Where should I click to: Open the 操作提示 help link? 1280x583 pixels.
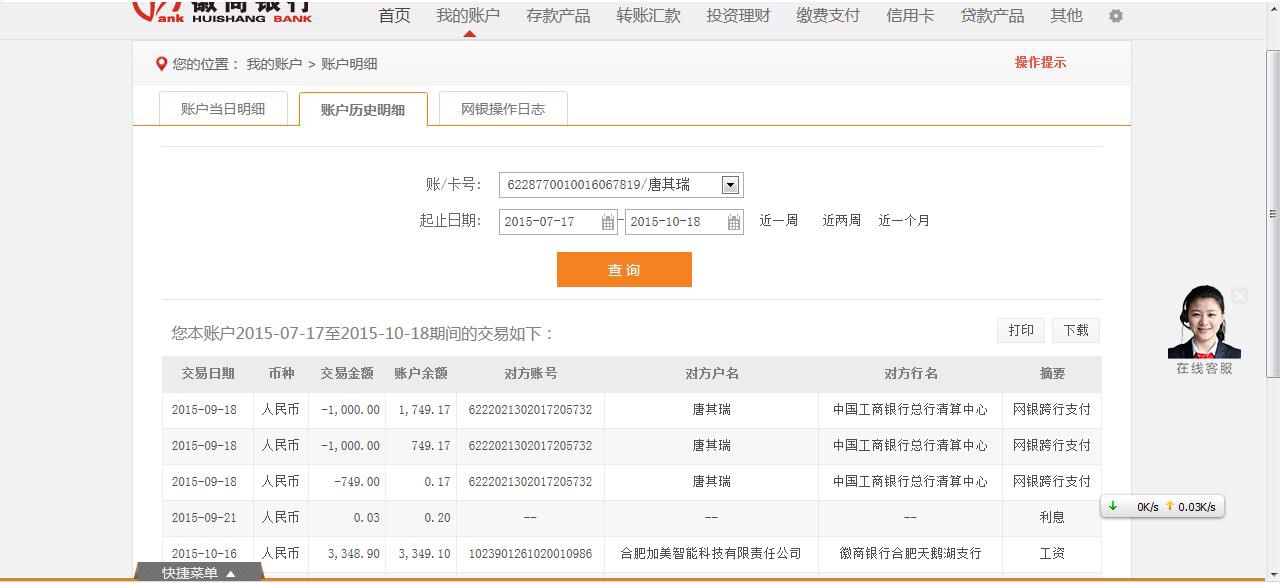point(1040,62)
